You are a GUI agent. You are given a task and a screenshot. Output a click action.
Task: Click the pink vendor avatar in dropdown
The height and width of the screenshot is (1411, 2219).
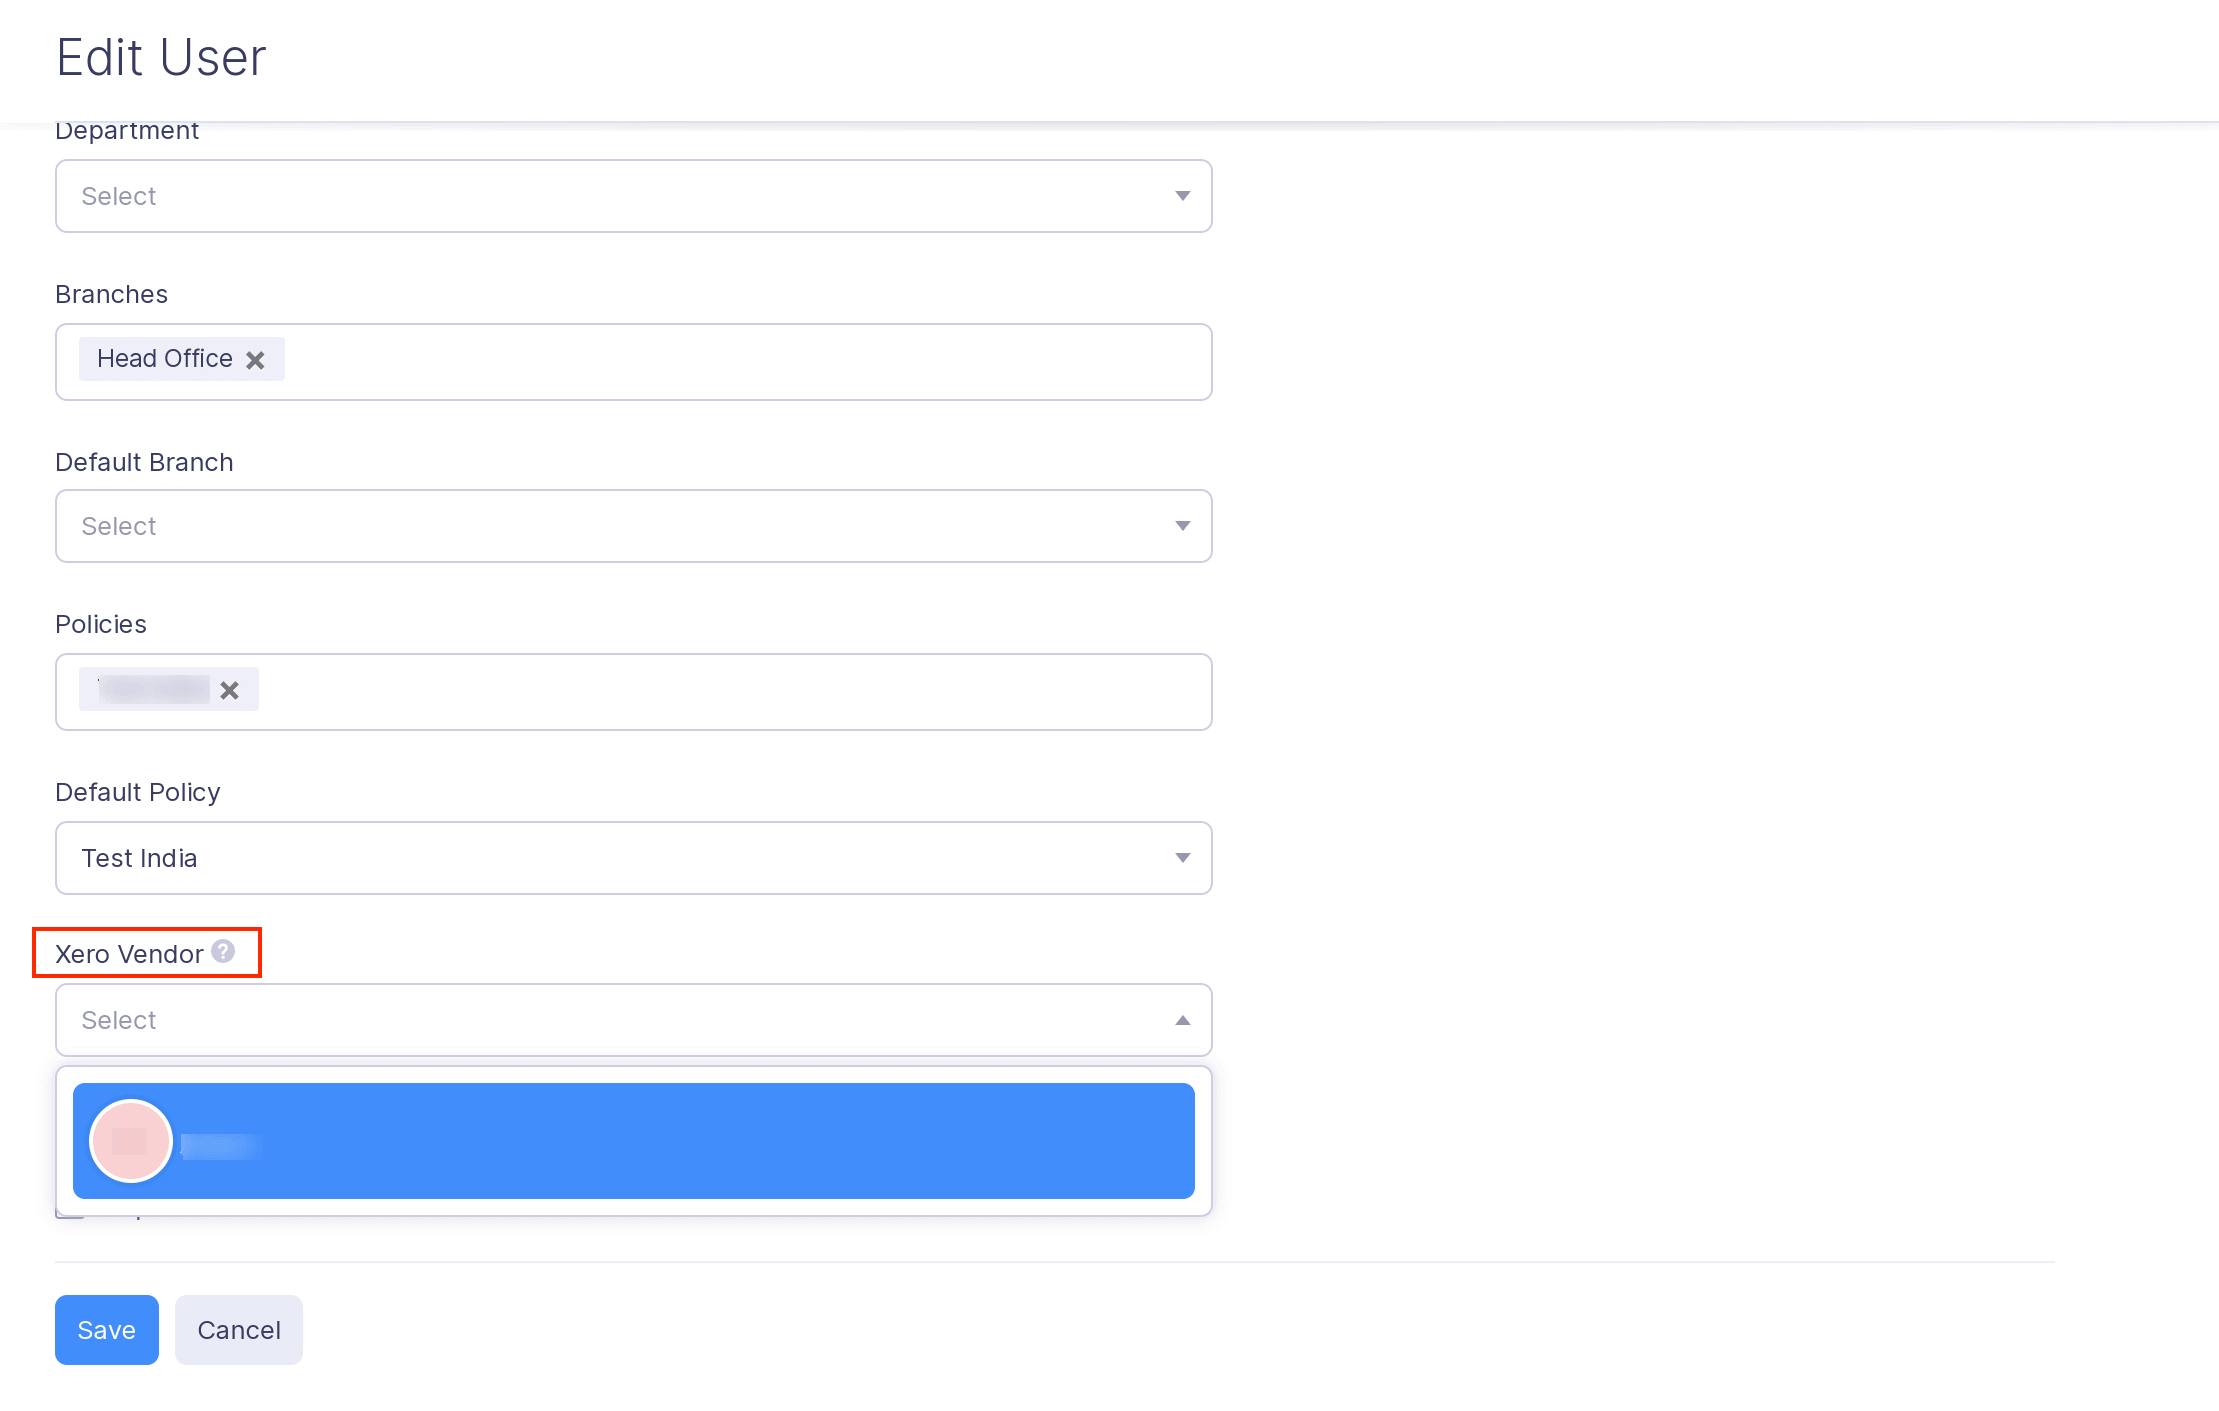(x=130, y=1141)
